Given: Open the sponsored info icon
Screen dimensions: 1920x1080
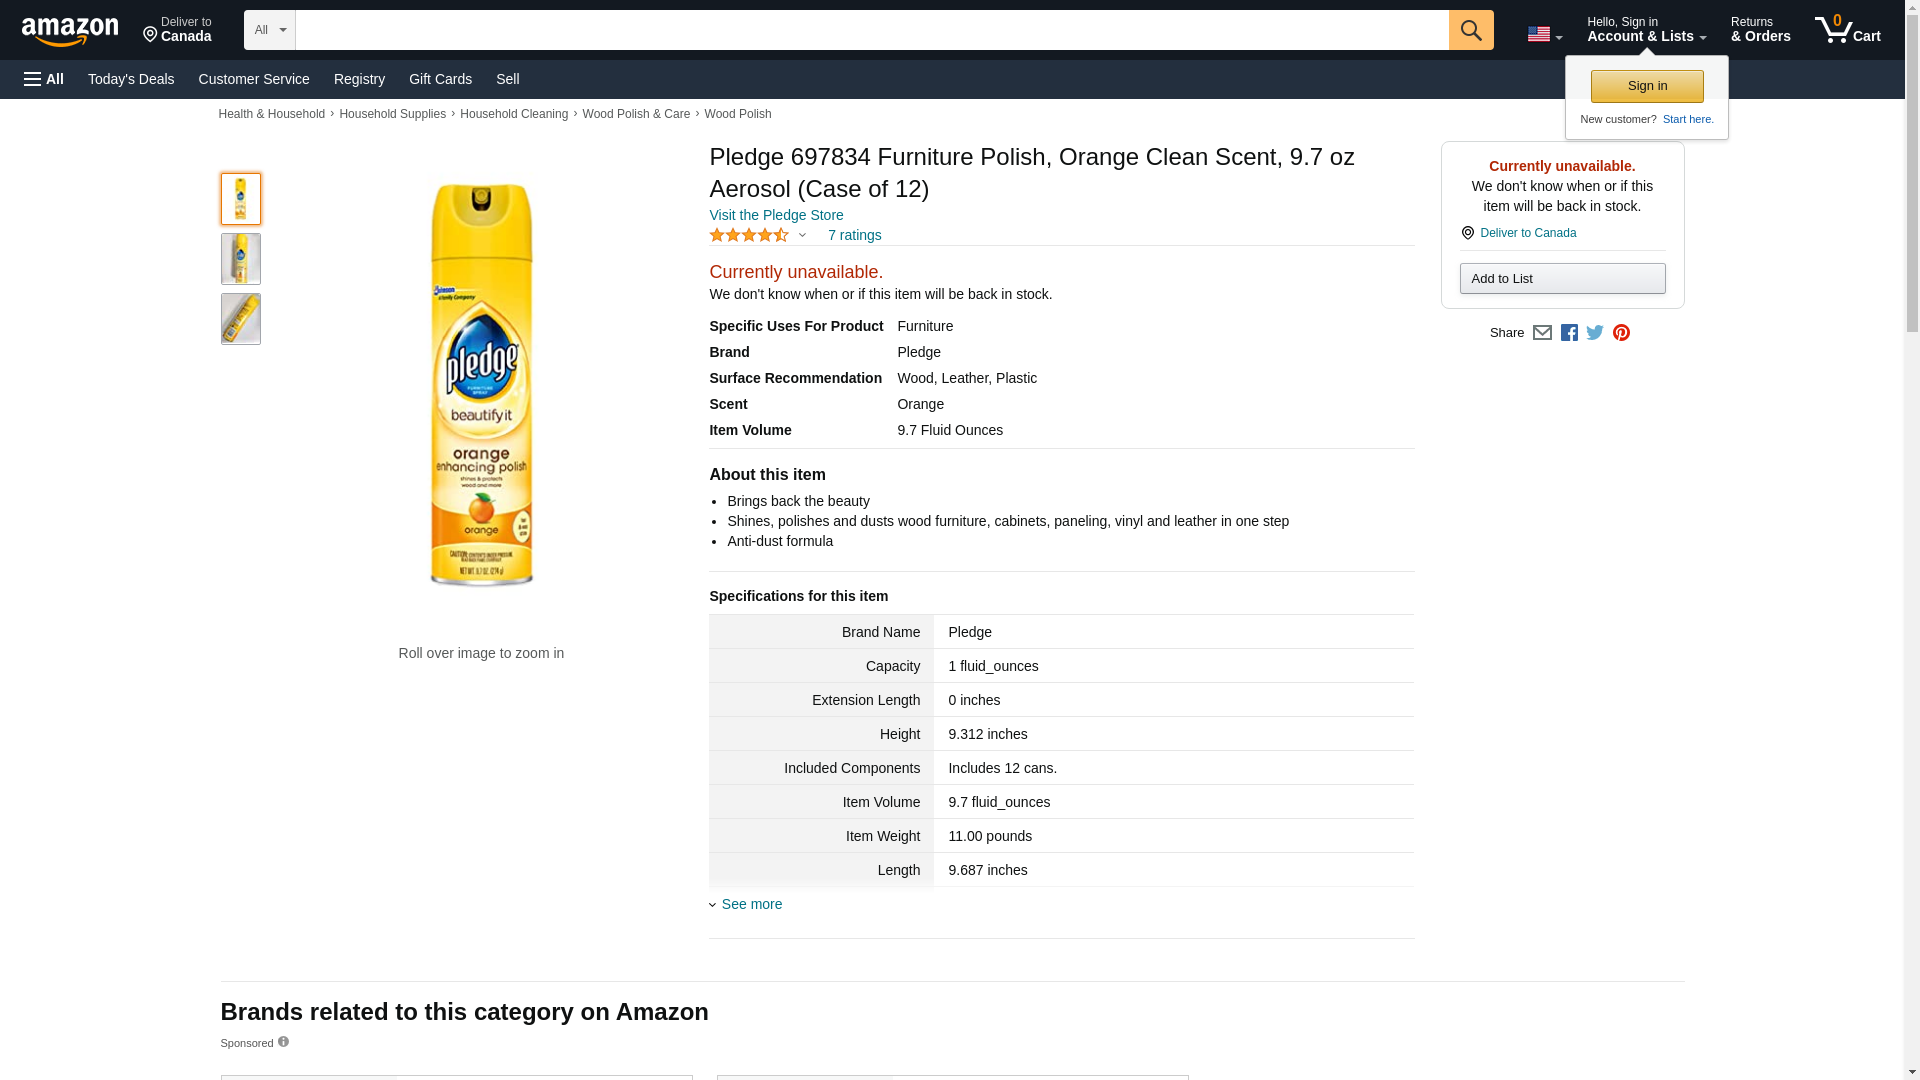Looking at the screenshot, I should 283,1042.
